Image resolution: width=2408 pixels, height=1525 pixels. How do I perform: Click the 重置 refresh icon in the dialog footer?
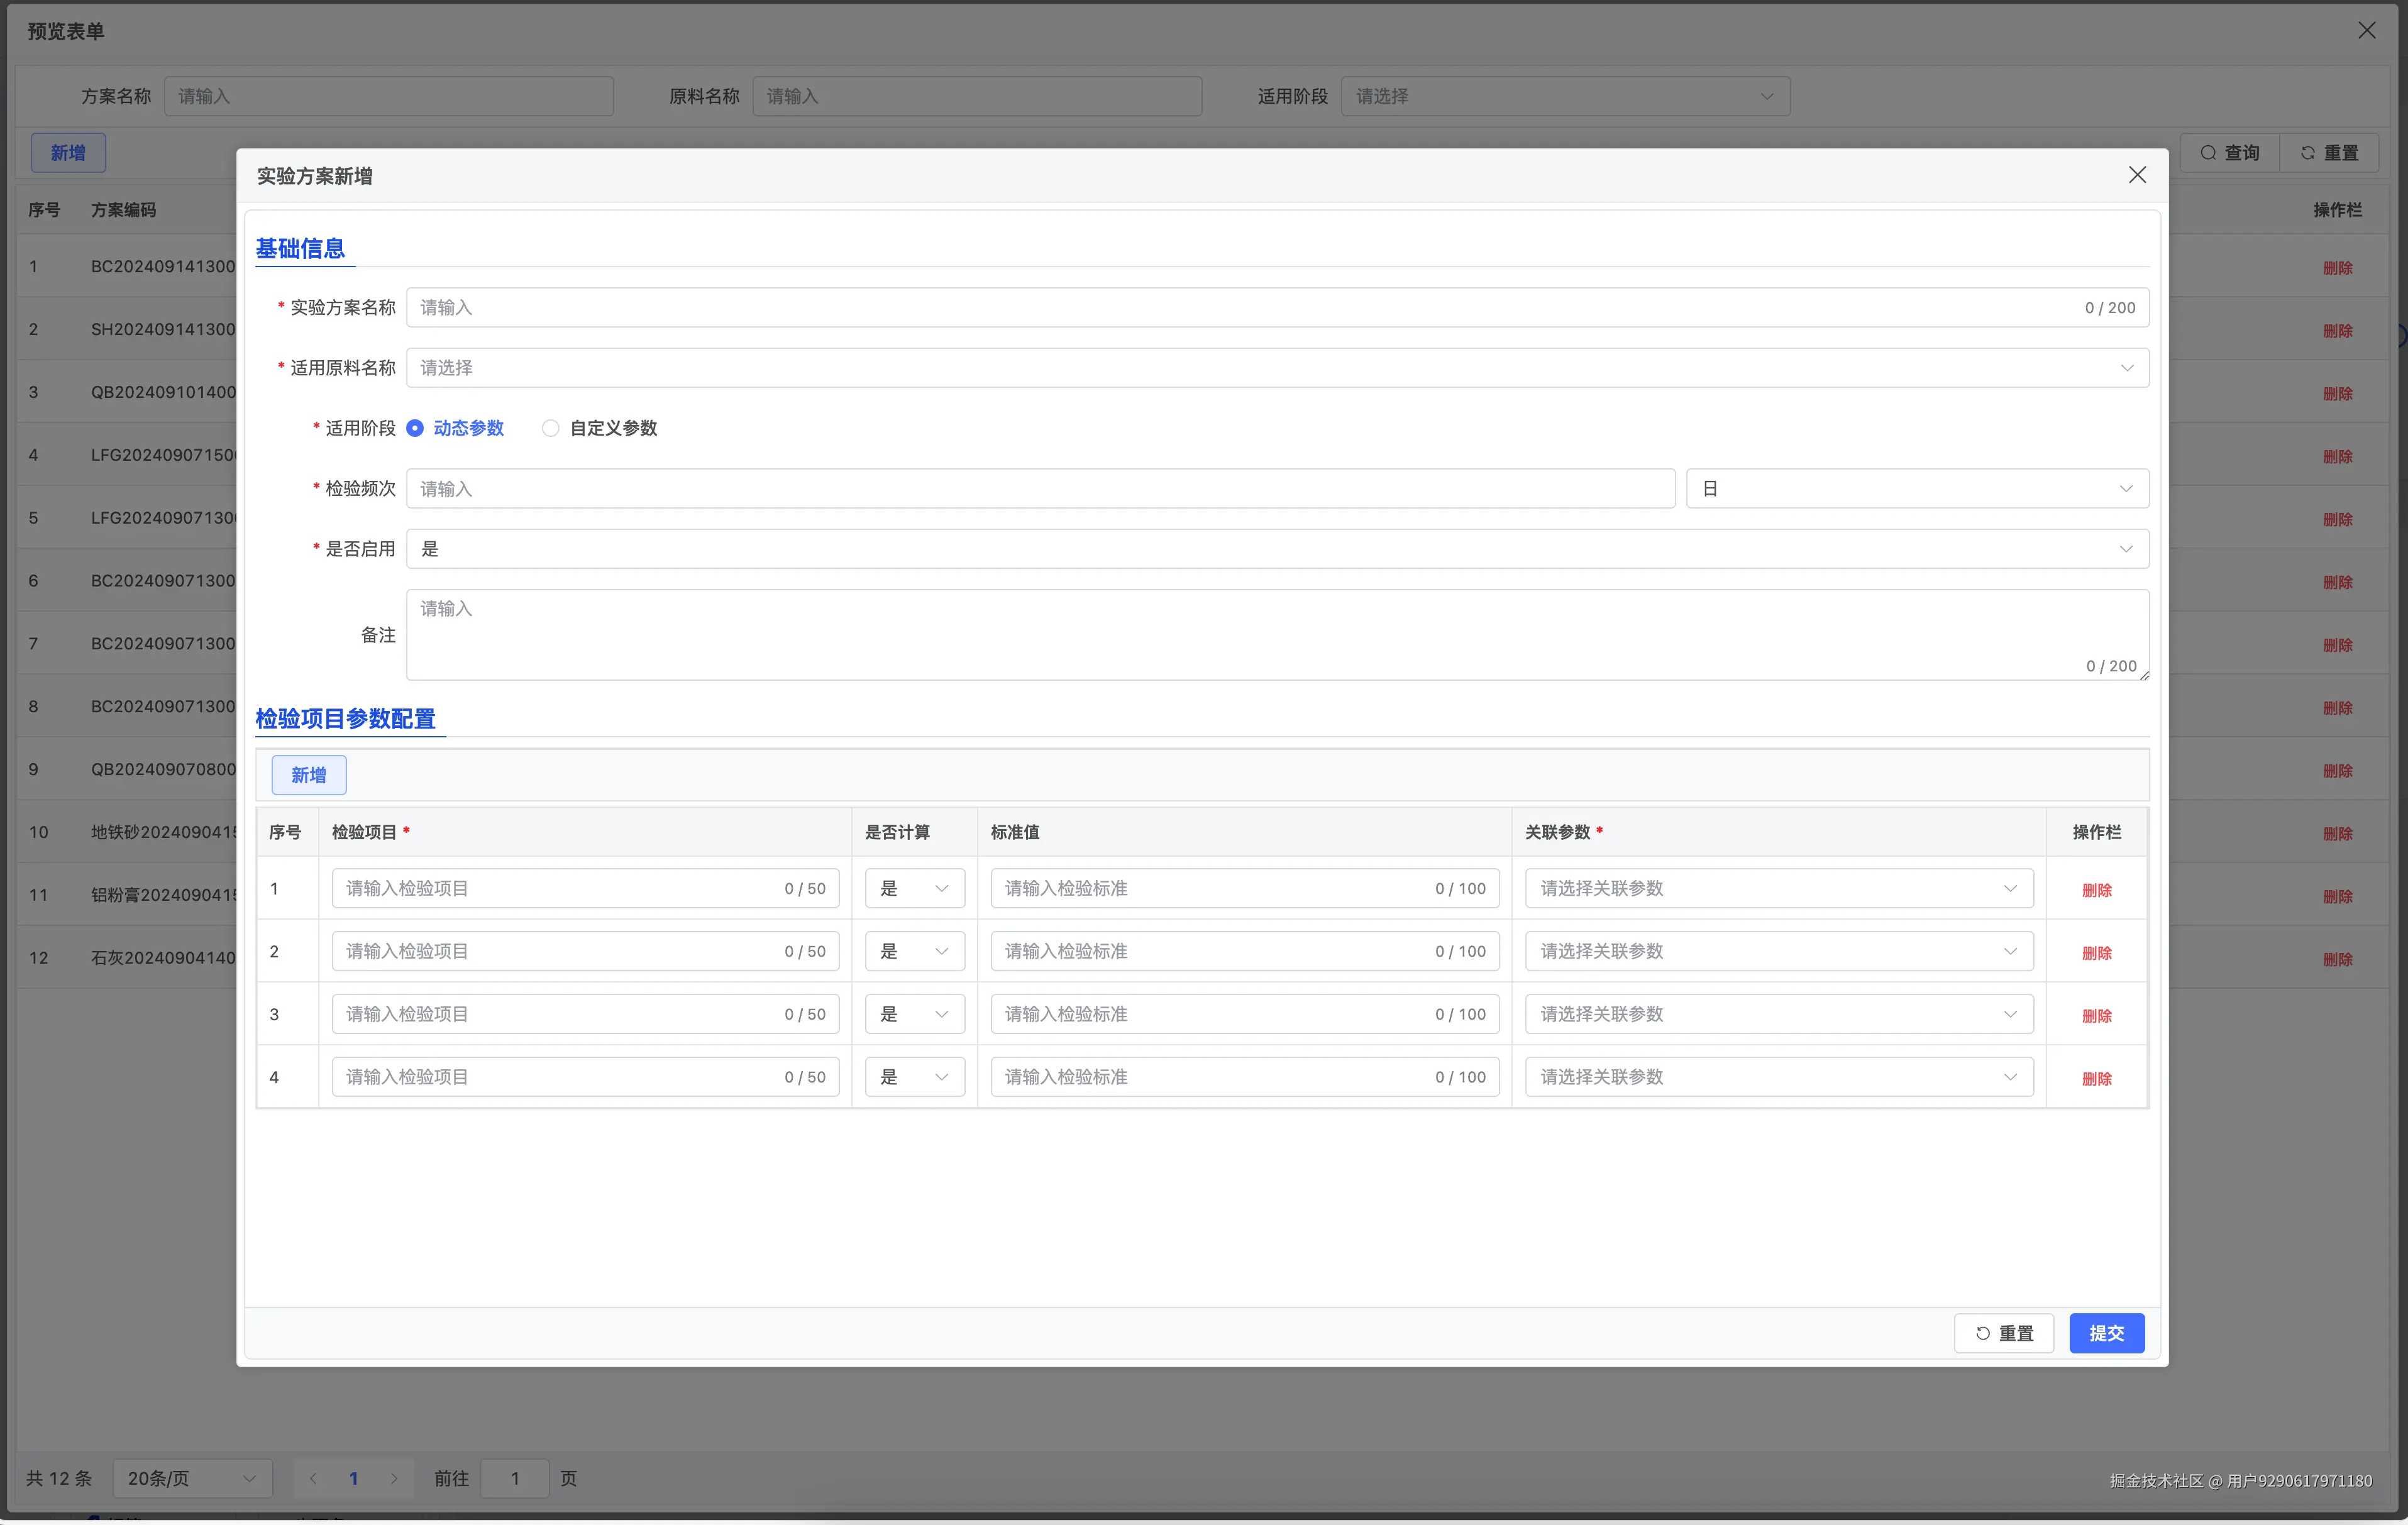click(x=1982, y=1333)
